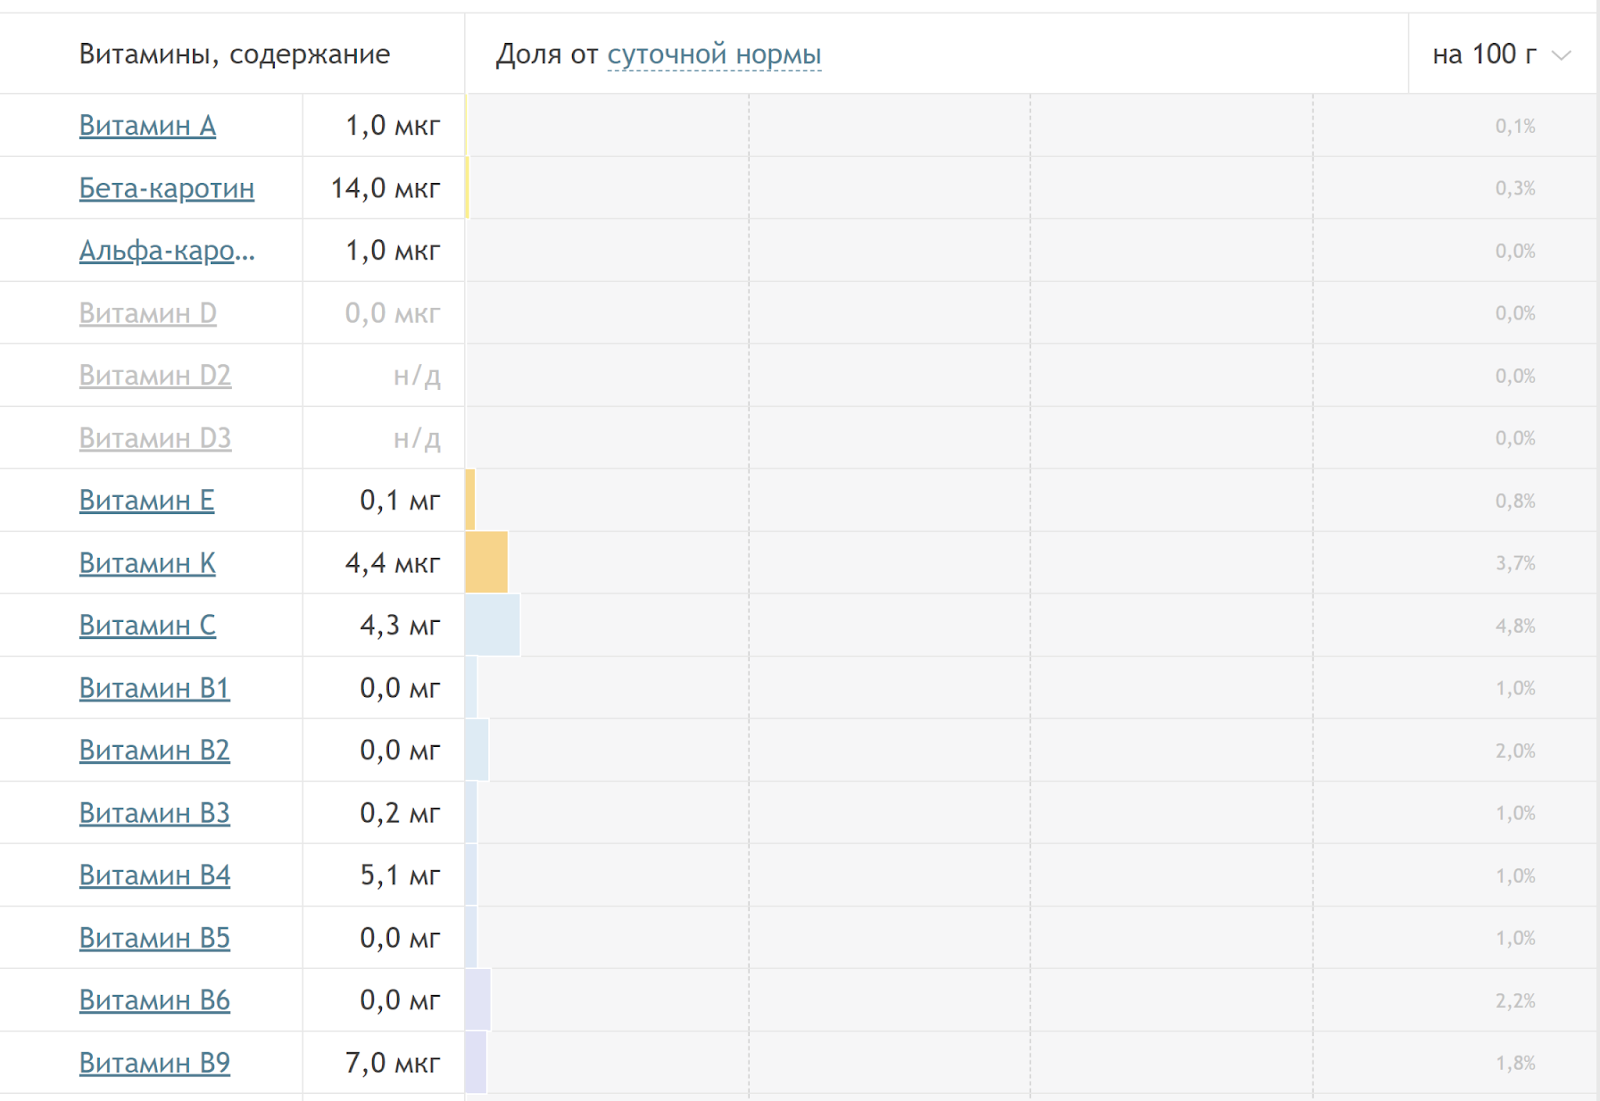Open the Бета-каротин link

coord(166,188)
